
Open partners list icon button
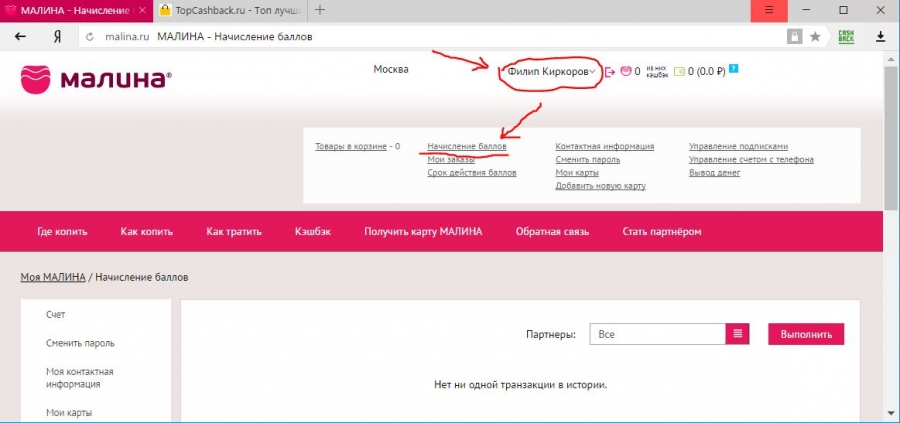[x=738, y=334]
